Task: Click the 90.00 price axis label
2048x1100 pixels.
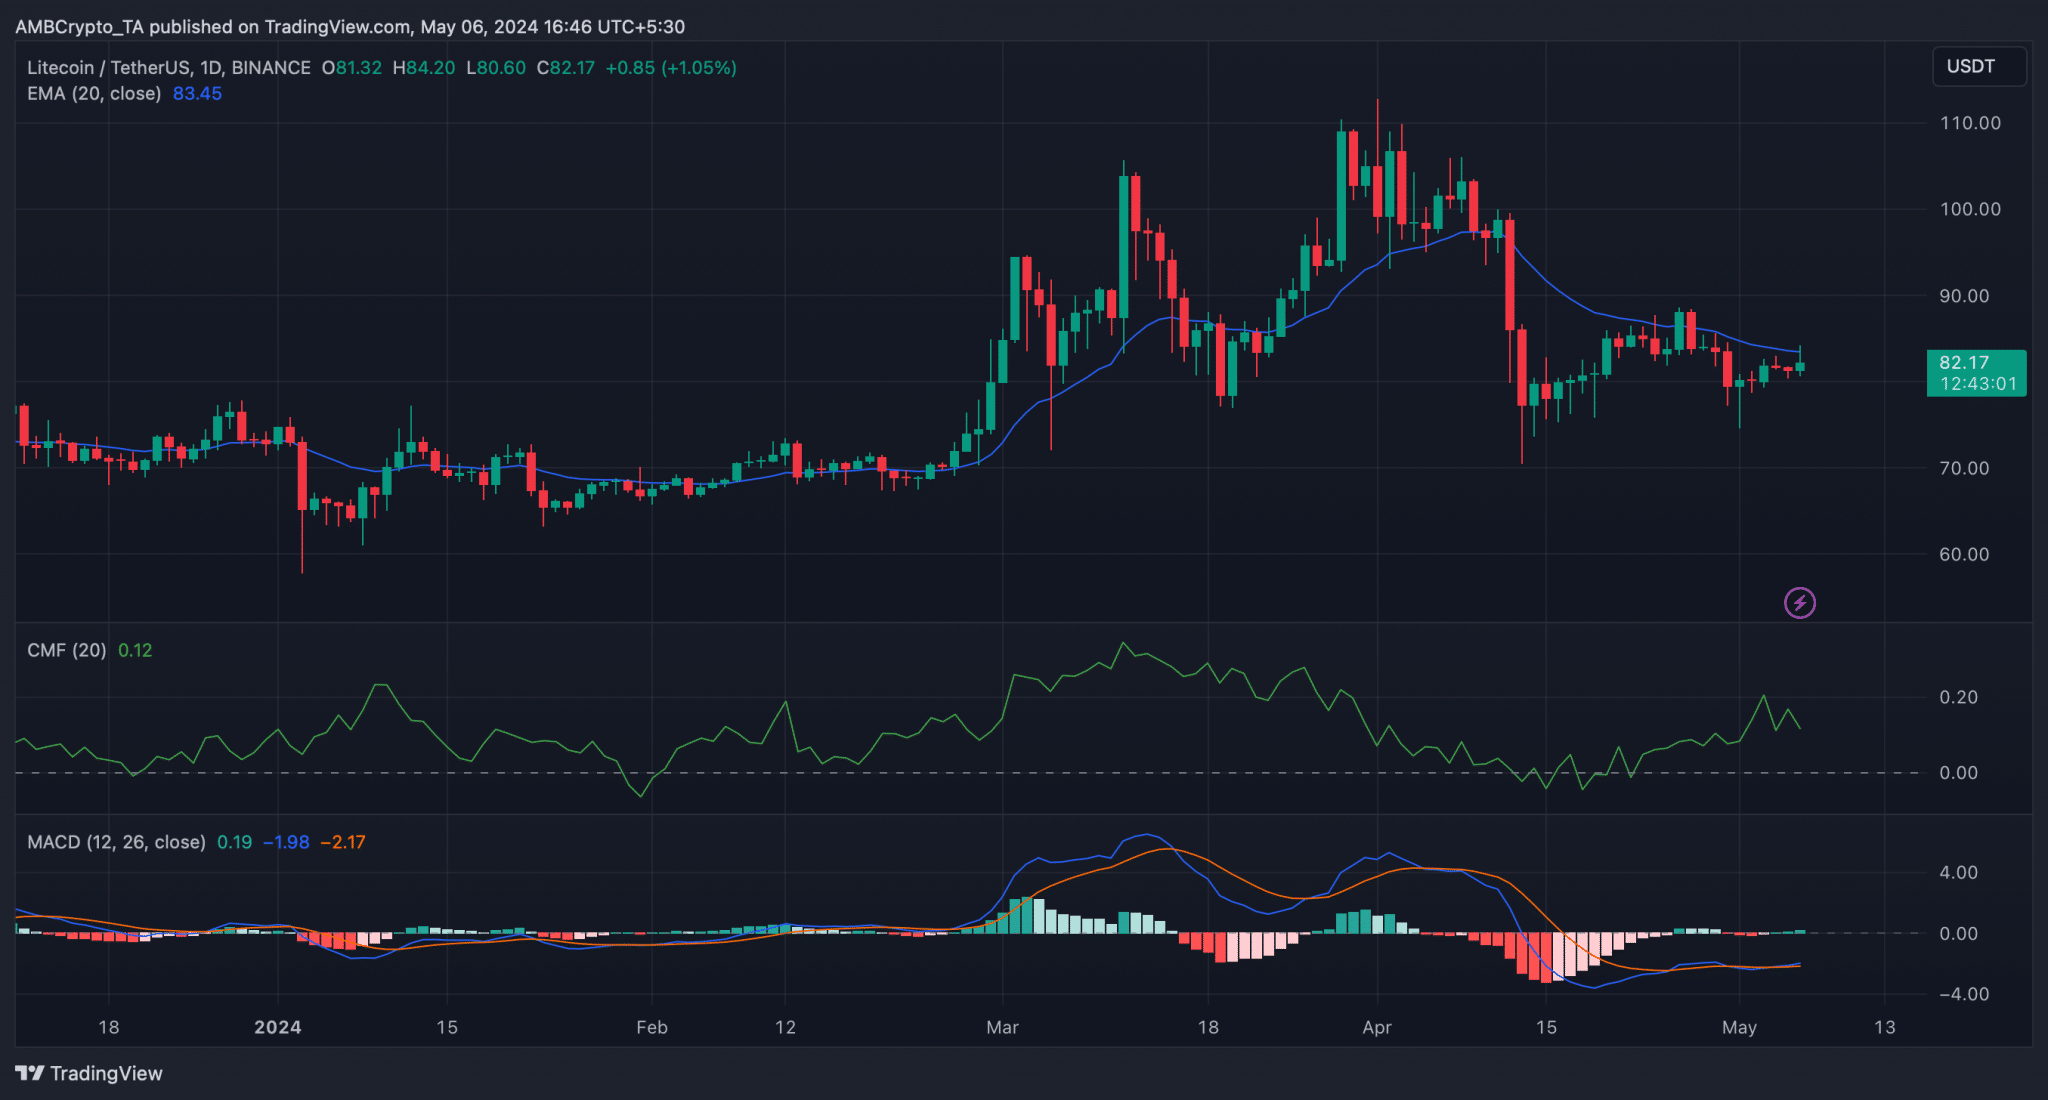Action: [1964, 296]
